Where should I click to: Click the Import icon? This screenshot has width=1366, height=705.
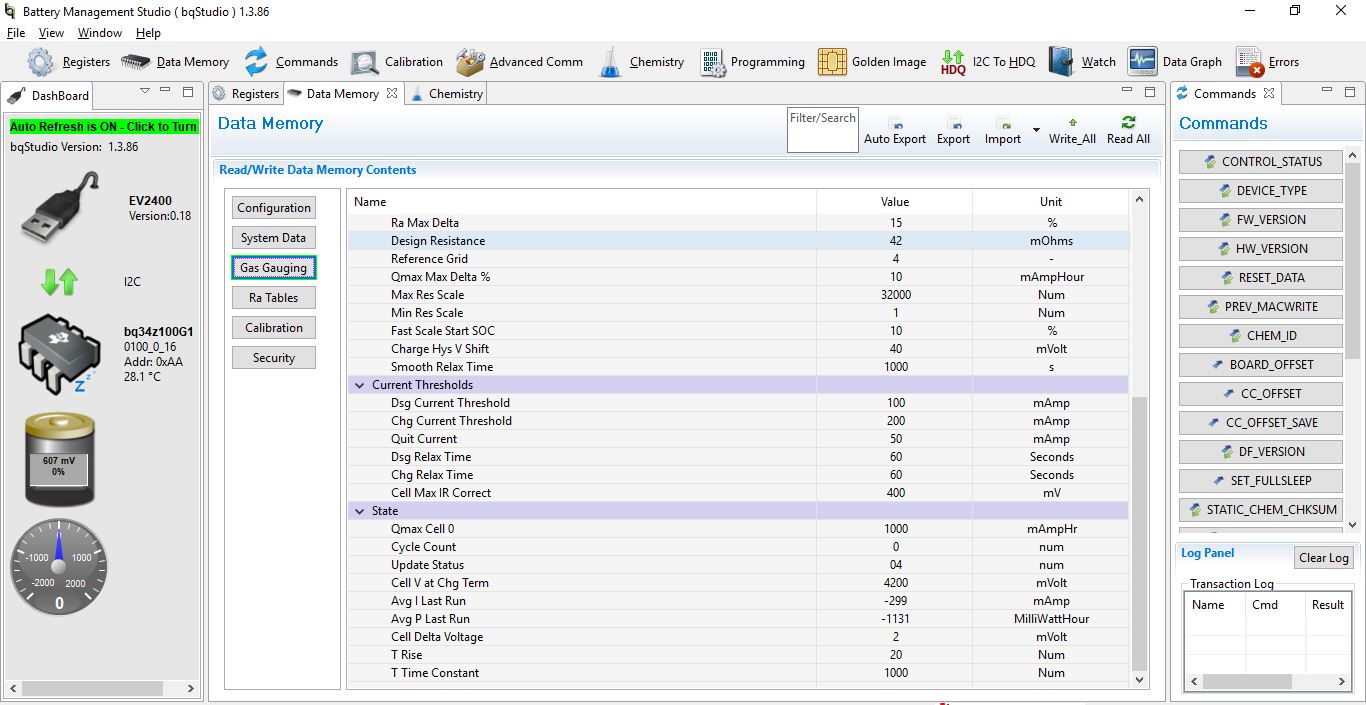tap(1003, 123)
